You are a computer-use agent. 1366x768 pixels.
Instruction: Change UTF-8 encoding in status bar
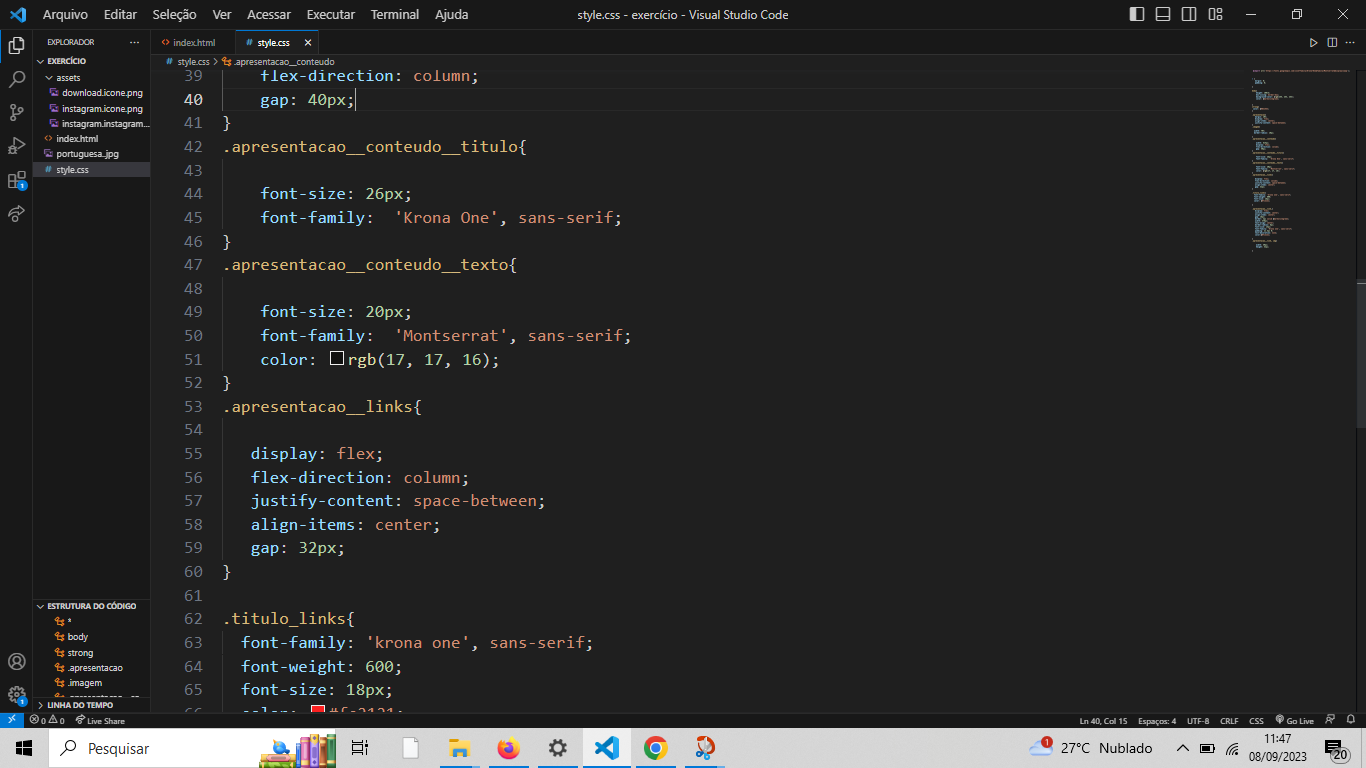point(1198,720)
